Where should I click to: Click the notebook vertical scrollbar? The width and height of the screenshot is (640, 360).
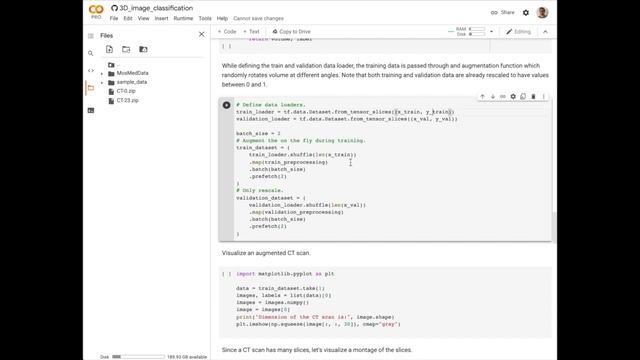[x=554, y=227]
